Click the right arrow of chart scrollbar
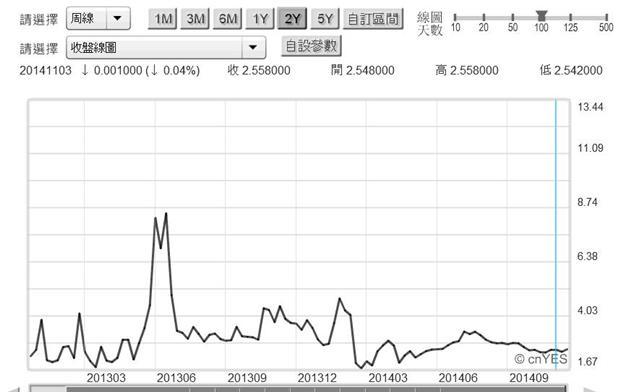 coord(591,389)
